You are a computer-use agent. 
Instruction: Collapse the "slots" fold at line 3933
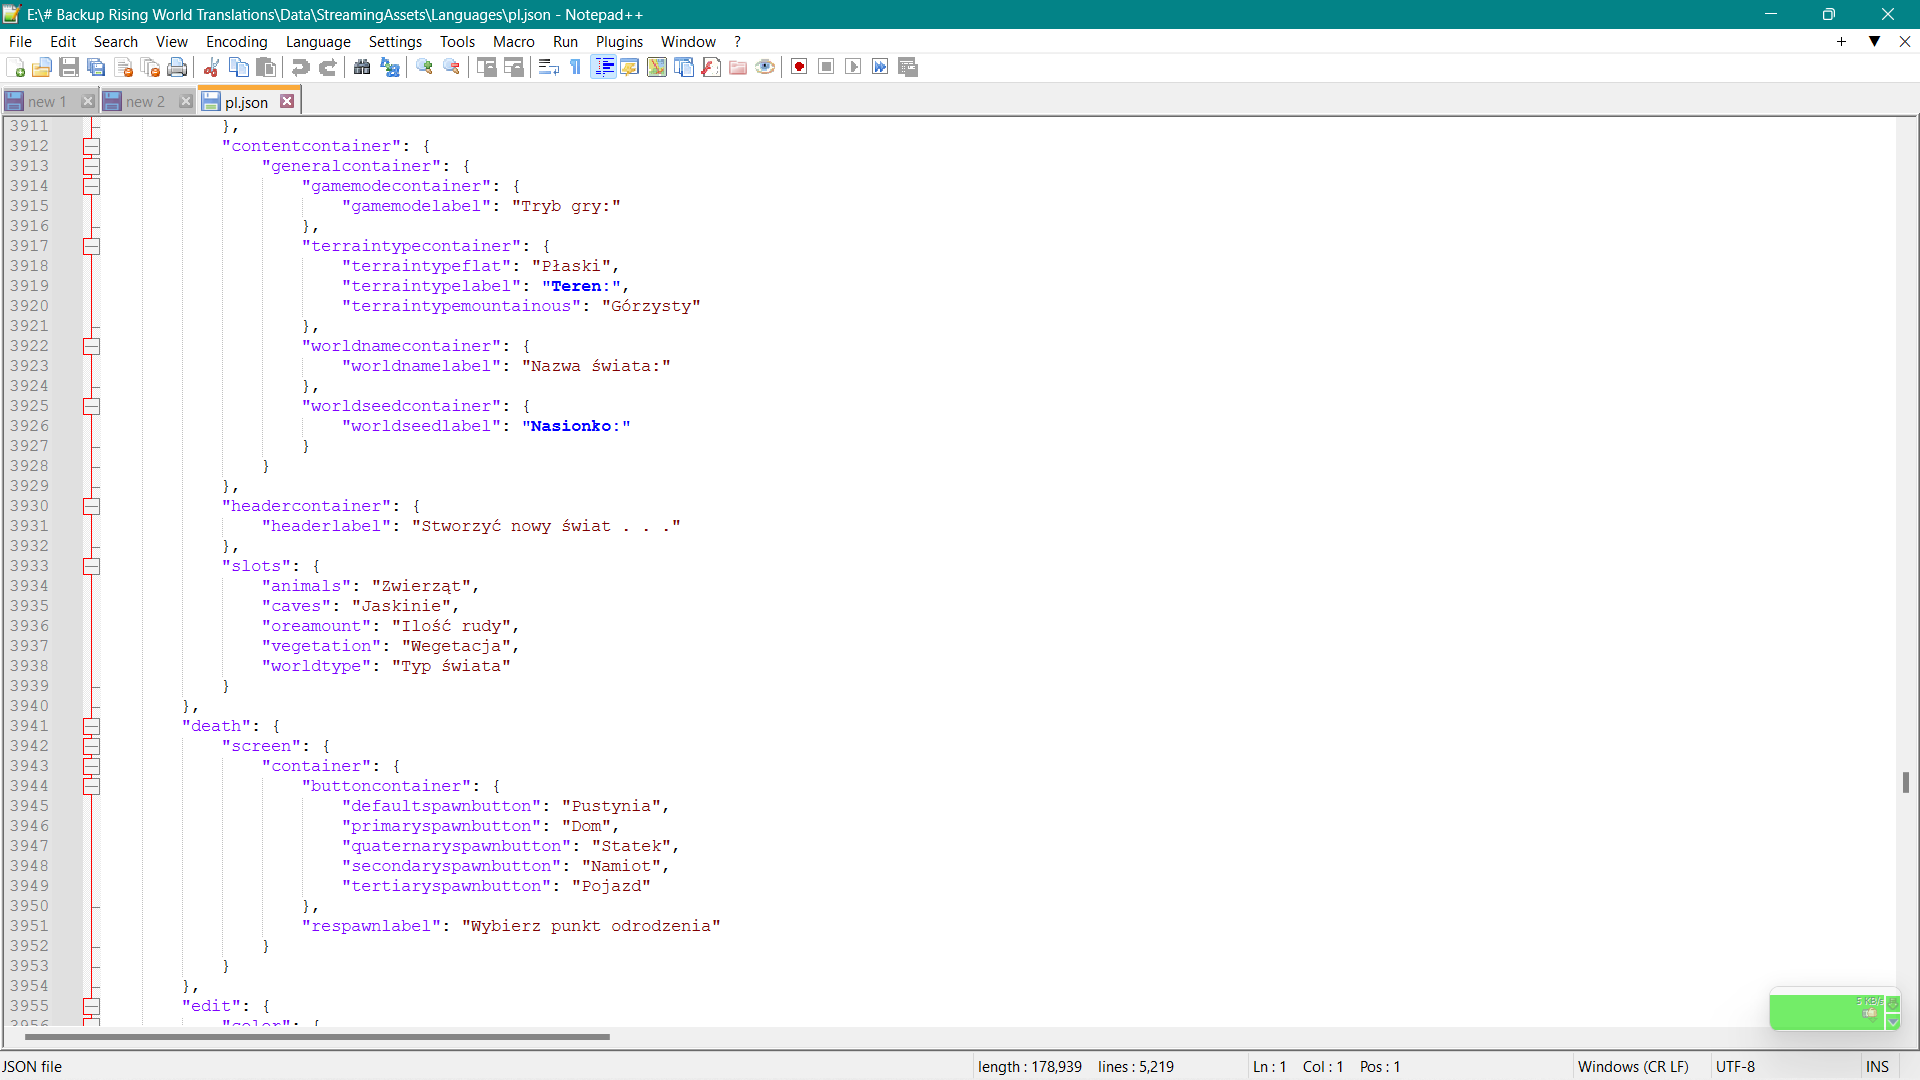point(91,566)
